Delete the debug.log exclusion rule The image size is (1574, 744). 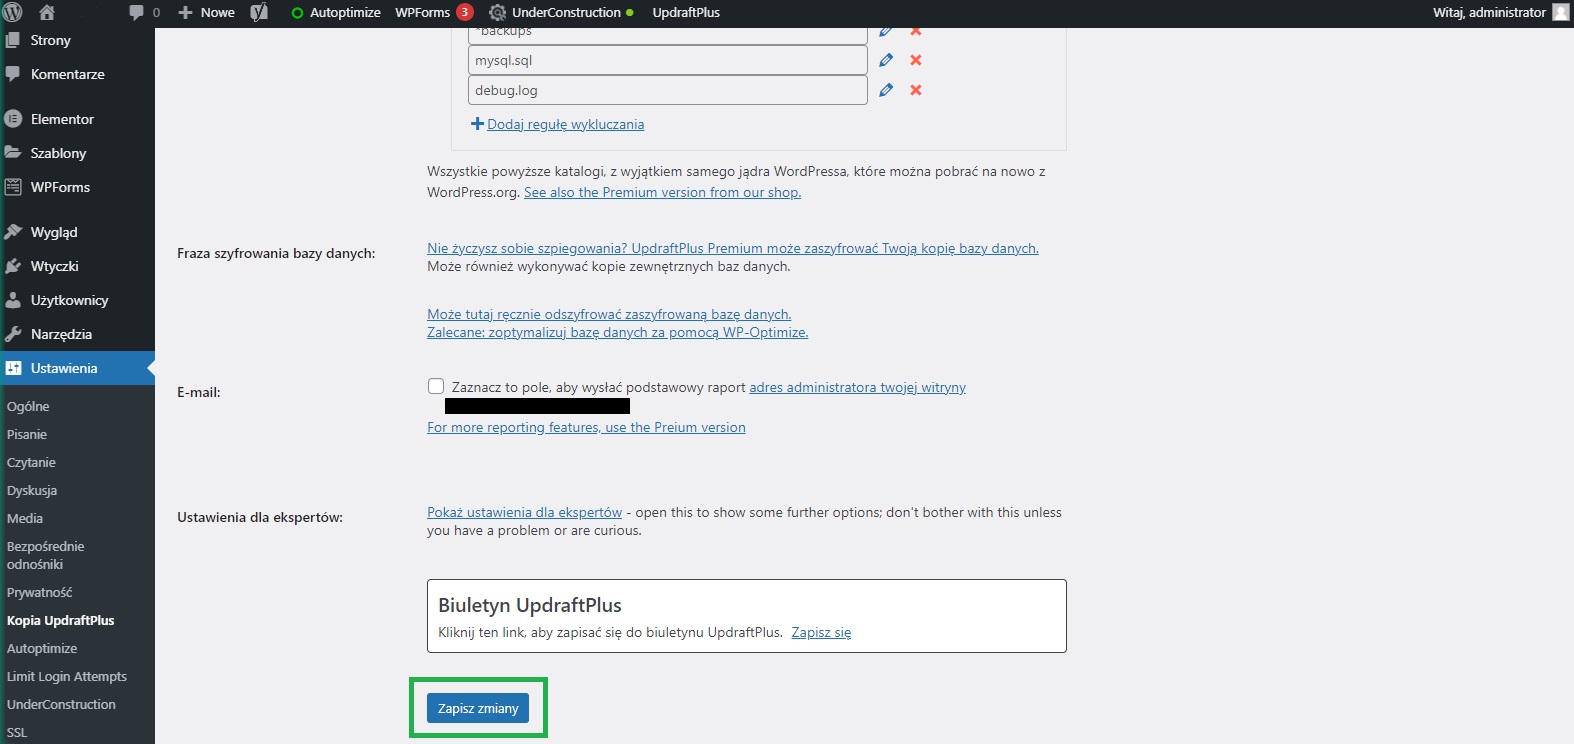tap(915, 90)
